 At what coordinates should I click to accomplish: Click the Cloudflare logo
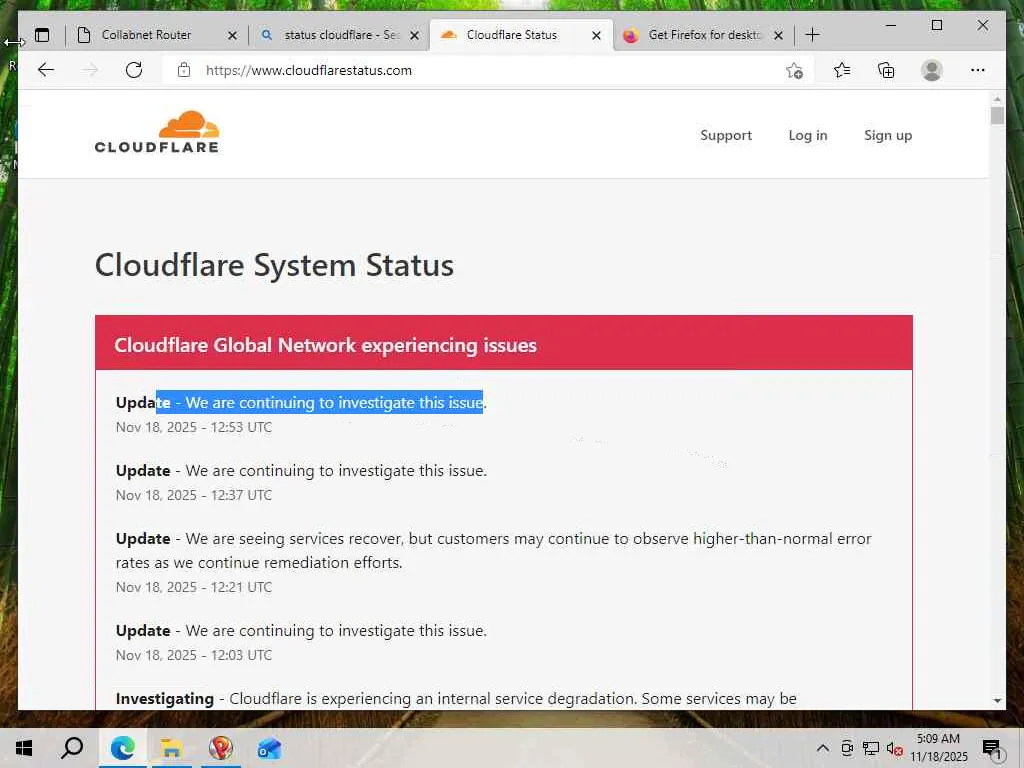[157, 132]
